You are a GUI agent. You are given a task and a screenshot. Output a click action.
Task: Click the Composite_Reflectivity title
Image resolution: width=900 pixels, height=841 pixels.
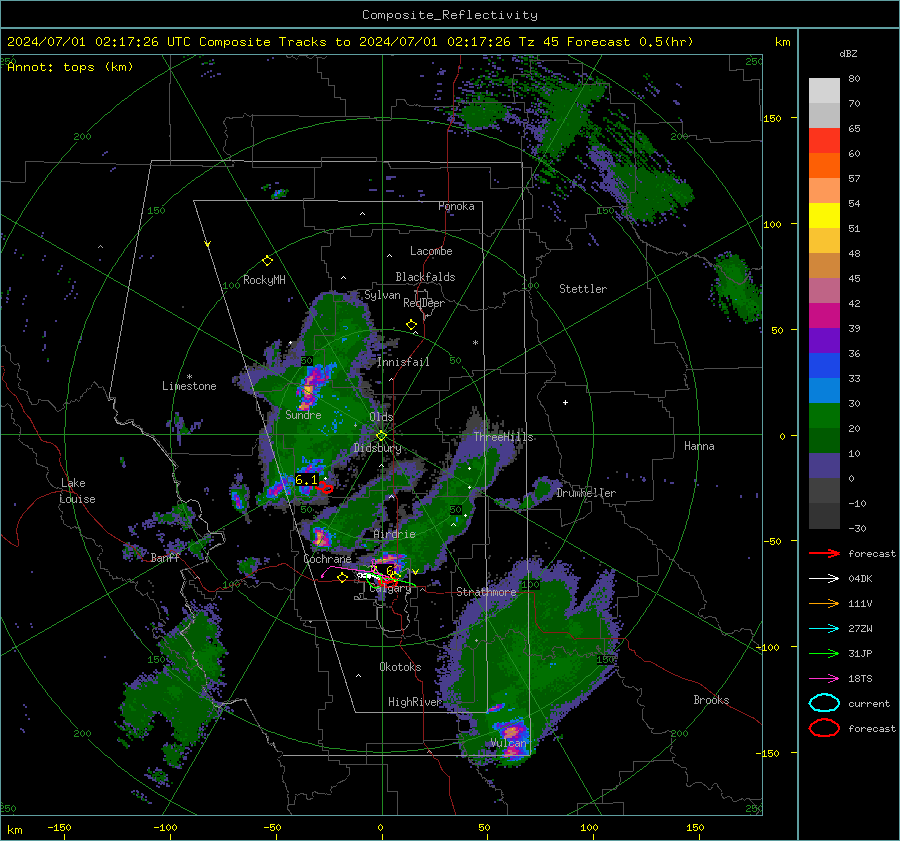pos(450,15)
